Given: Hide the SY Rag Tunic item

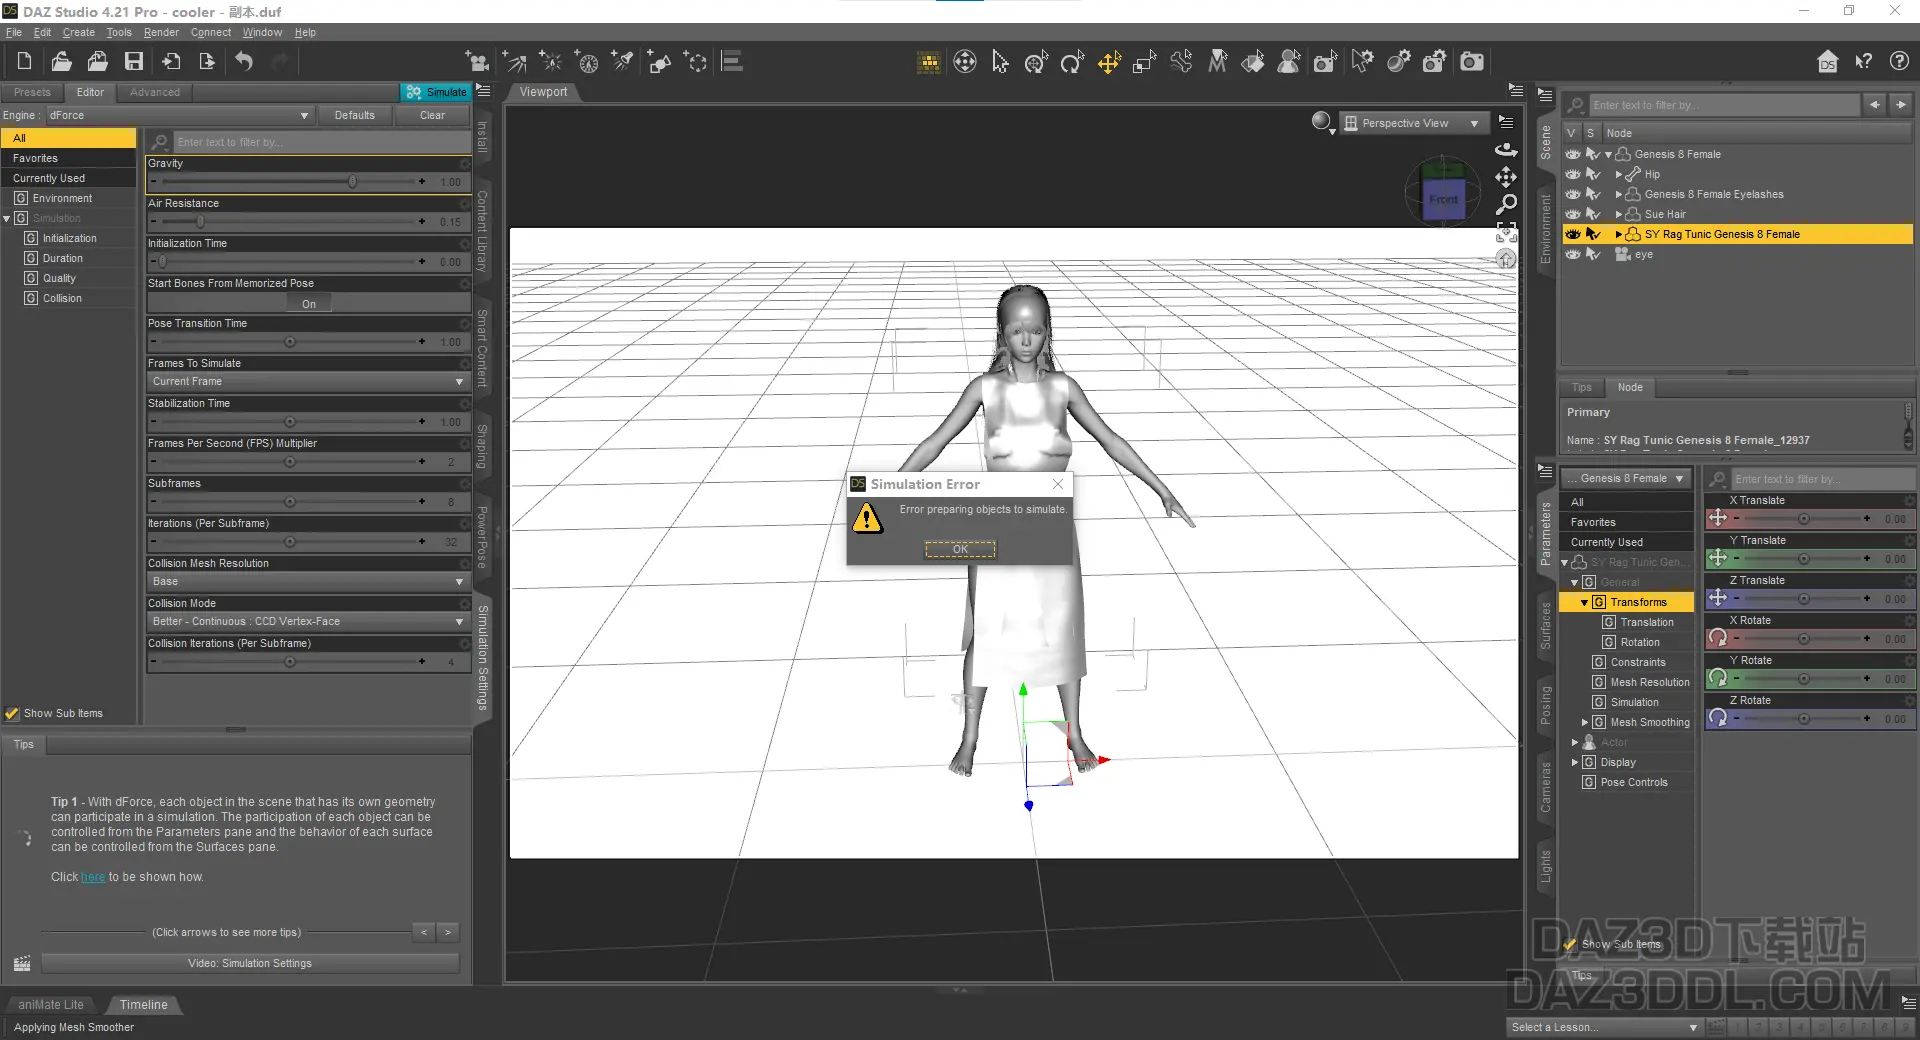Looking at the screenshot, I should (1573, 234).
